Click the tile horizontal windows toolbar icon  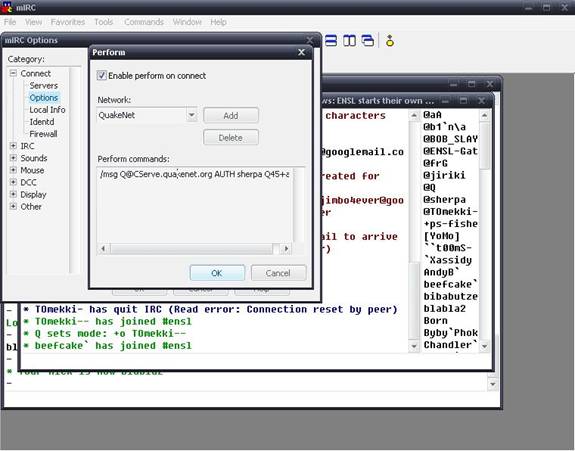point(331,41)
